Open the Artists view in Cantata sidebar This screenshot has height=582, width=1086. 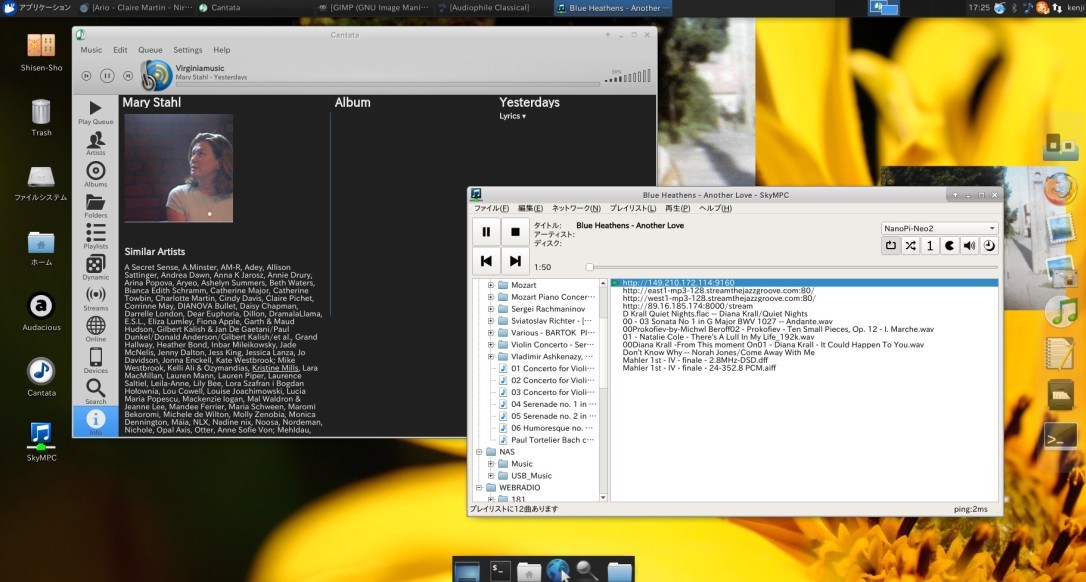pyautogui.click(x=95, y=143)
